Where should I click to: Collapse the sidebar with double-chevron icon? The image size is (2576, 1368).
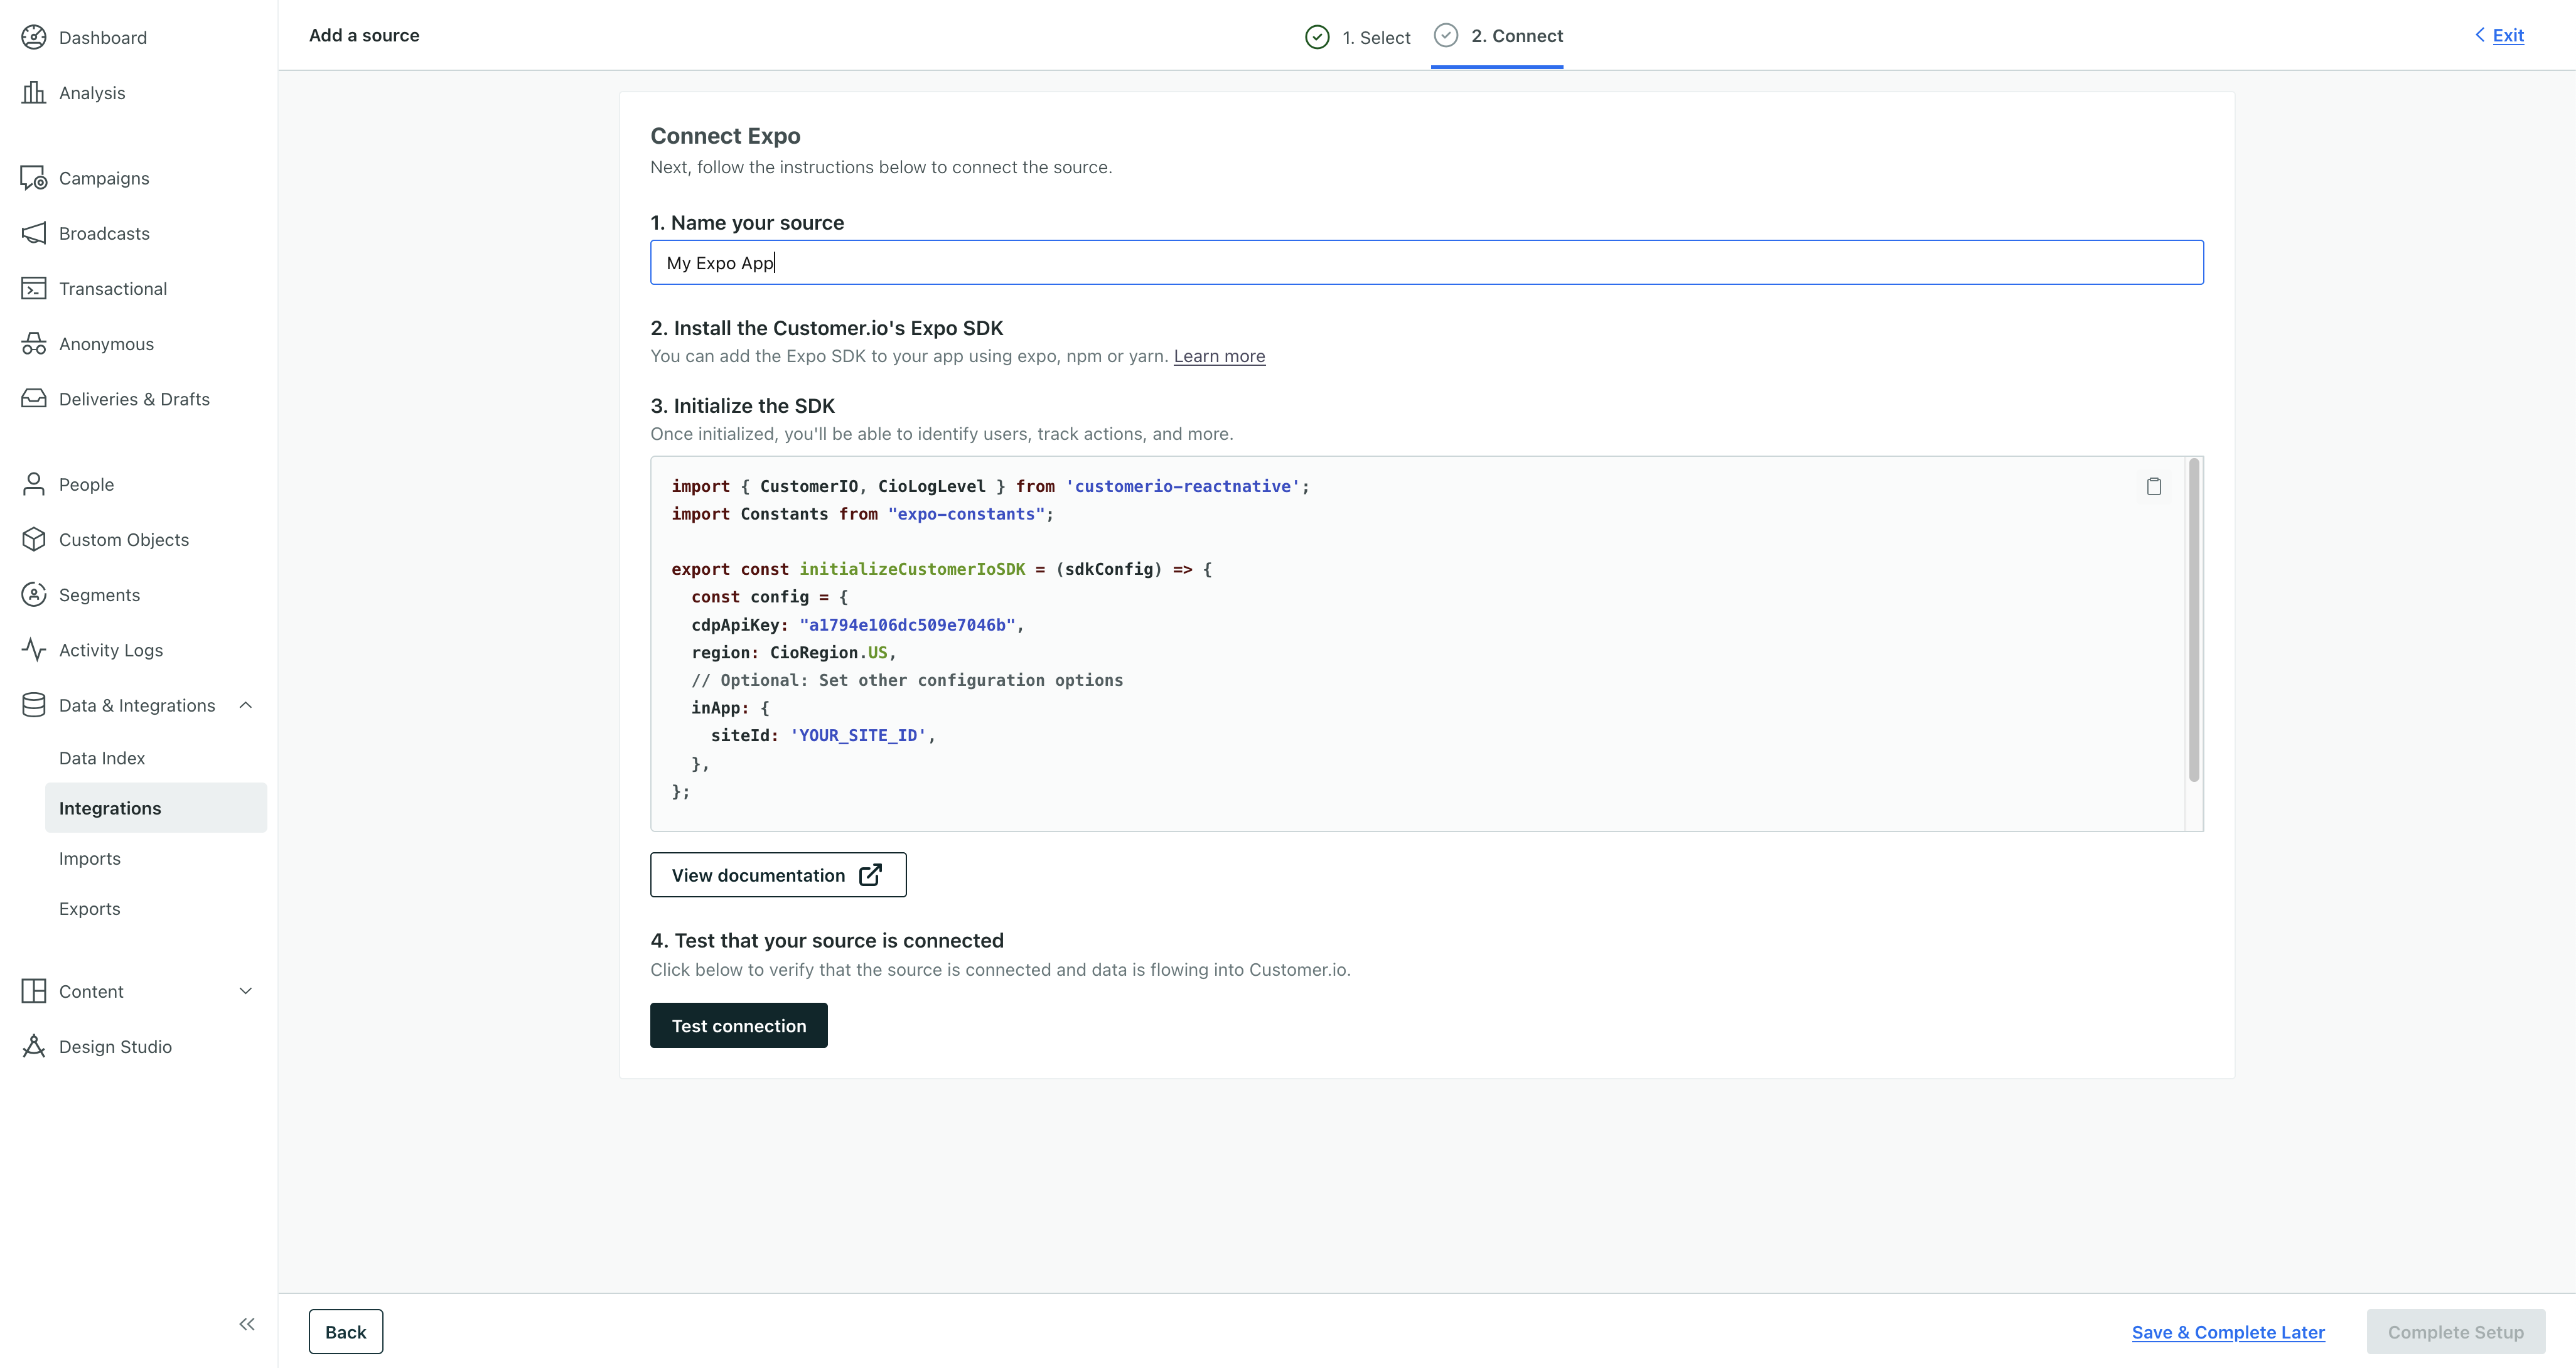(x=247, y=1324)
